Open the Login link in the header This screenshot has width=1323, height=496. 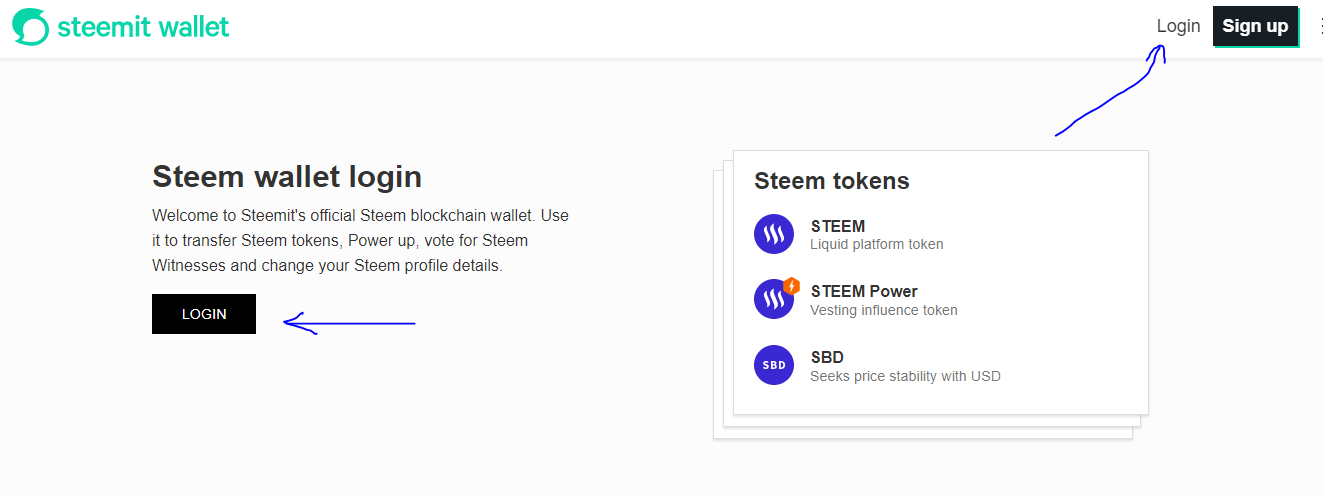pyautogui.click(x=1178, y=26)
